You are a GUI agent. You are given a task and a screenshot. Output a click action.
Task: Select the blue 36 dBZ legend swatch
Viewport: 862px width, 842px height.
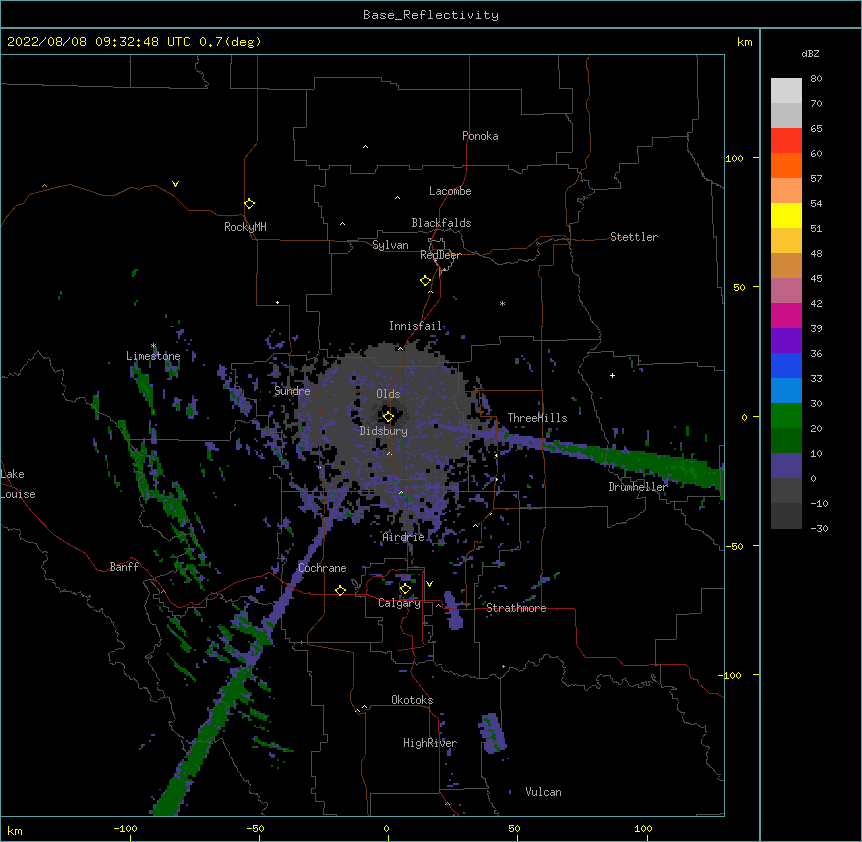pos(786,365)
